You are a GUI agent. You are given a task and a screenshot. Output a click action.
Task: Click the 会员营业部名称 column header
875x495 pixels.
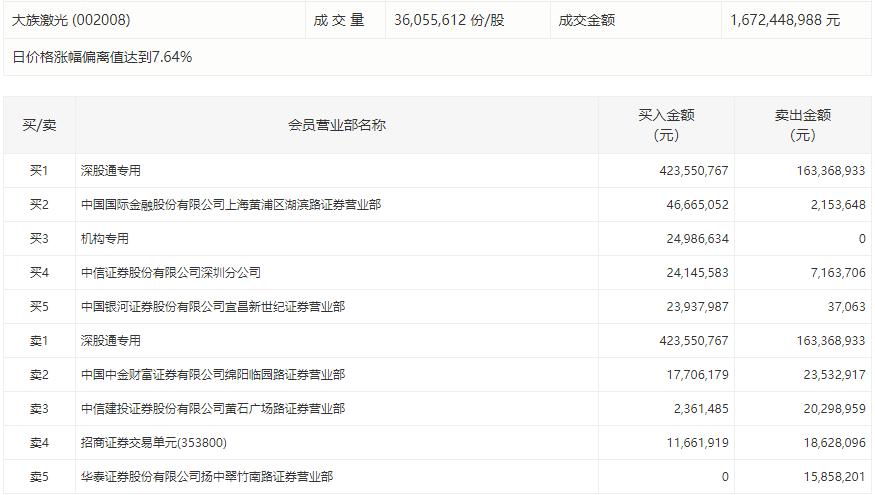(x=336, y=125)
